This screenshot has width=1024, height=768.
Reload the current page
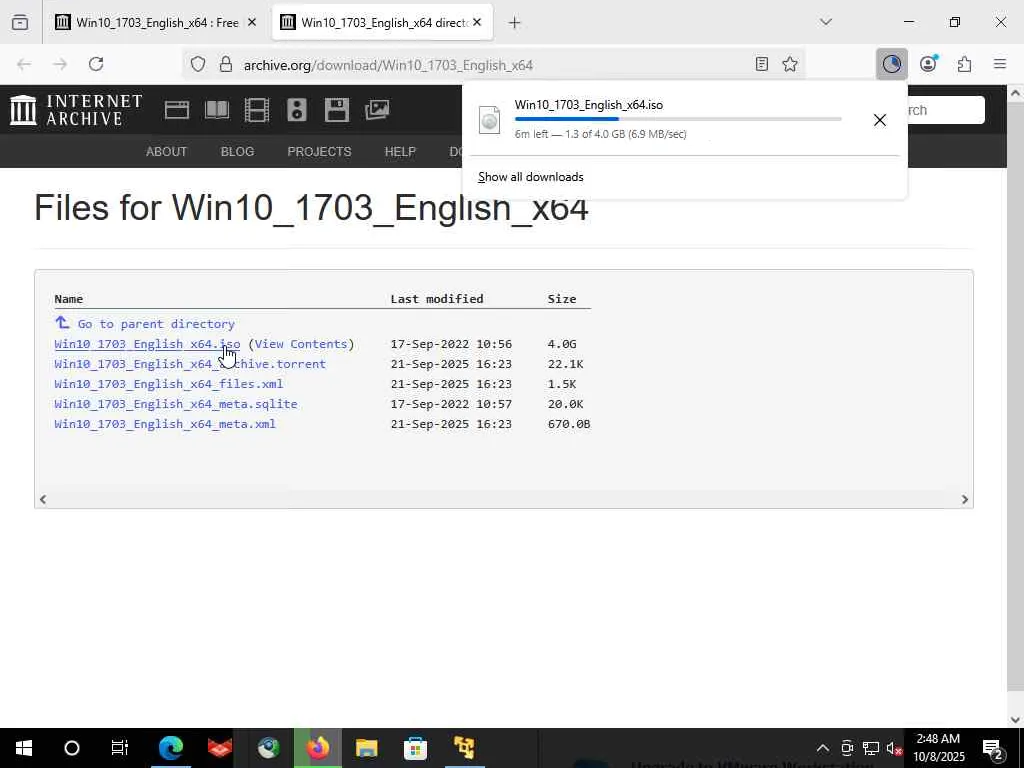(96, 64)
